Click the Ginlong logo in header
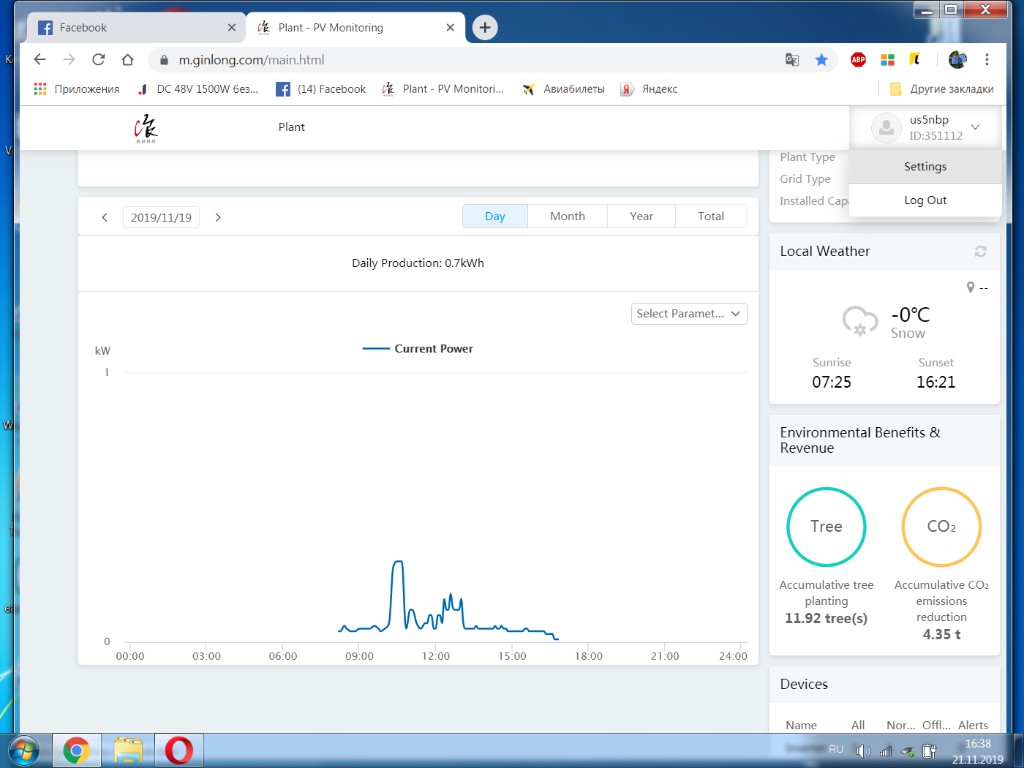 tap(146, 129)
